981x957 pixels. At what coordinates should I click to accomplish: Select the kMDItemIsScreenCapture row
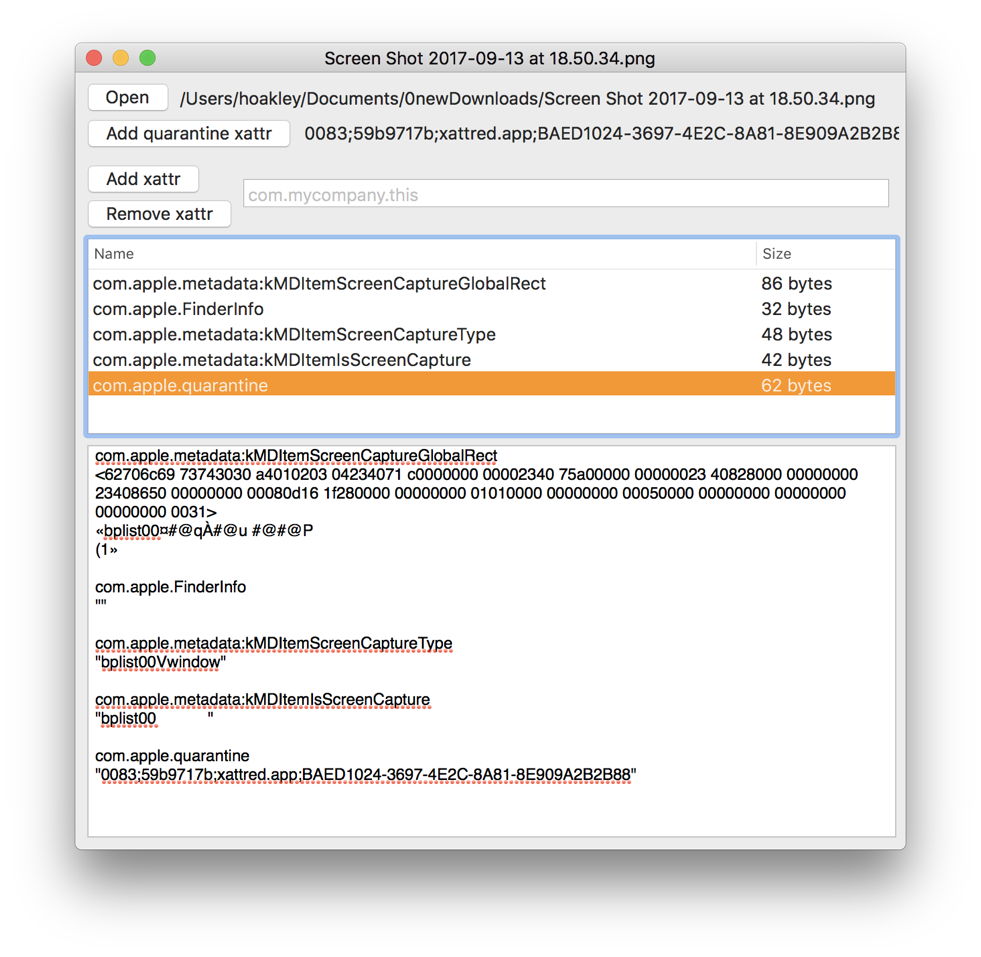pos(282,360)
